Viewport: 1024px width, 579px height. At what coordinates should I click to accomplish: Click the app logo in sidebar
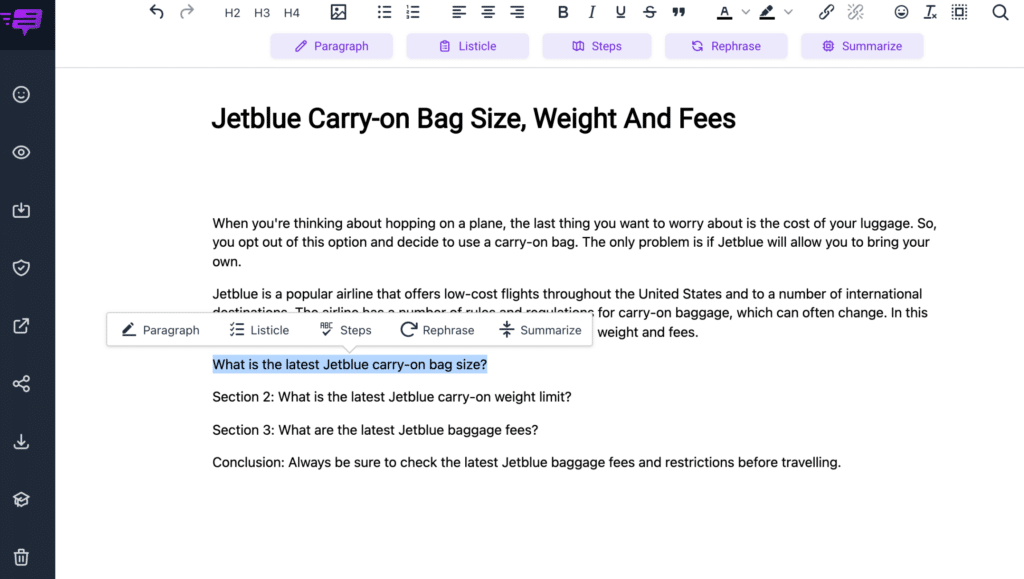(22, 21)
